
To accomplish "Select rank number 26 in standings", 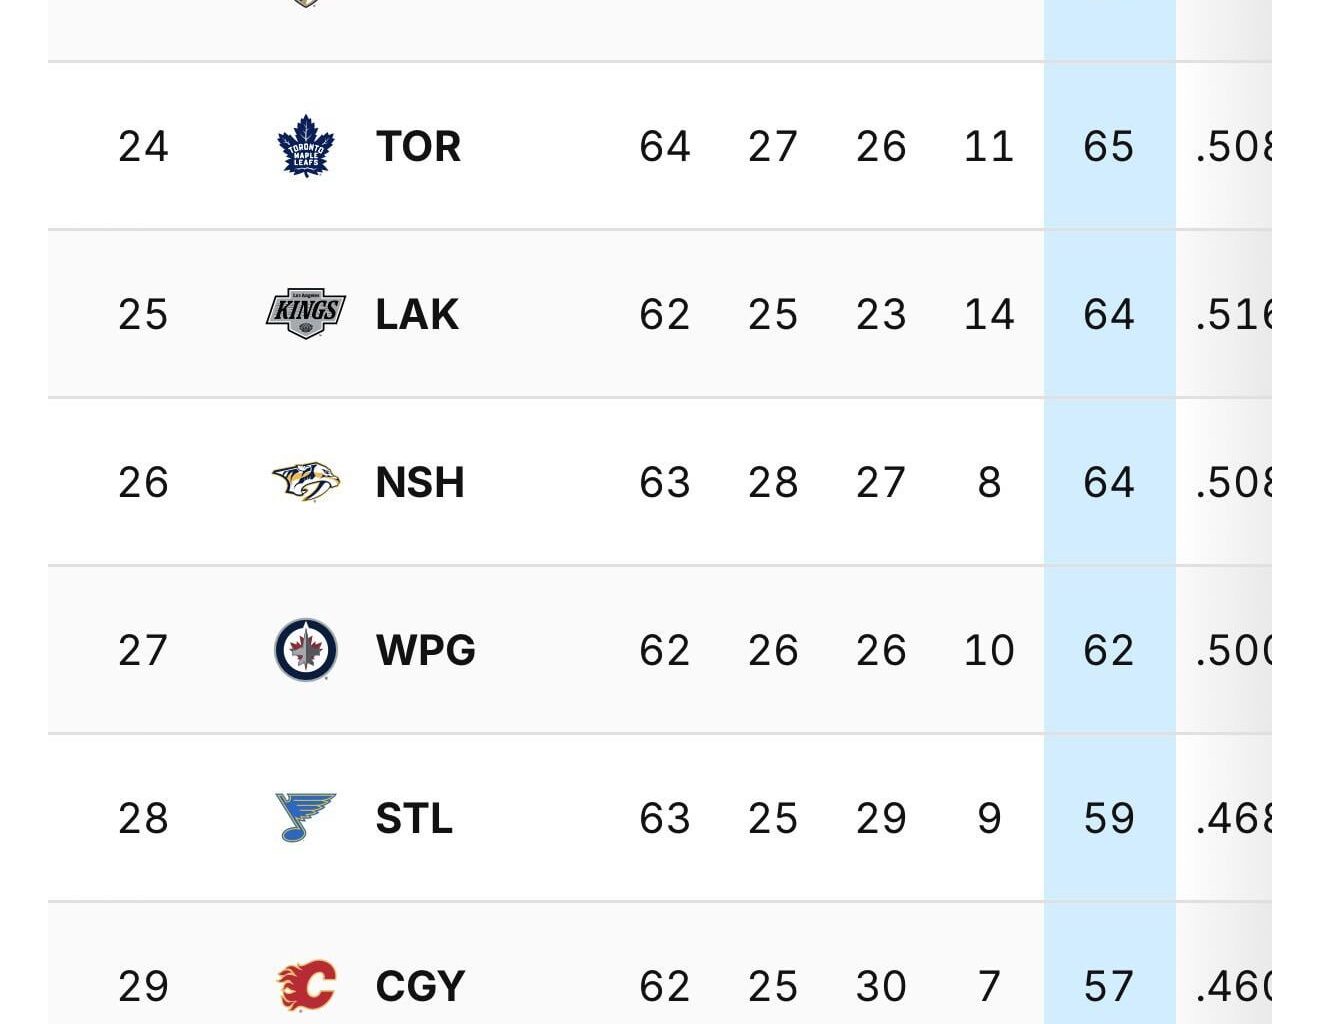I will tap(143, 482).
